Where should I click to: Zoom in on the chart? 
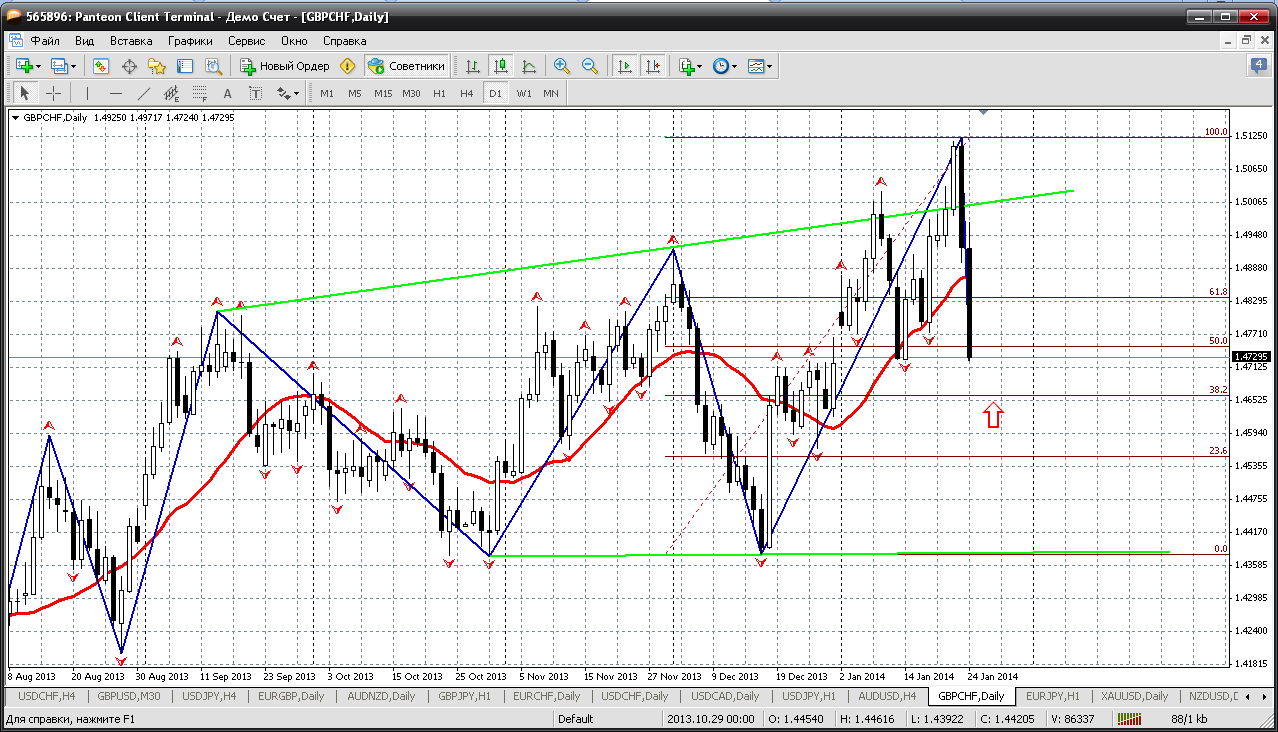(562, 66)
